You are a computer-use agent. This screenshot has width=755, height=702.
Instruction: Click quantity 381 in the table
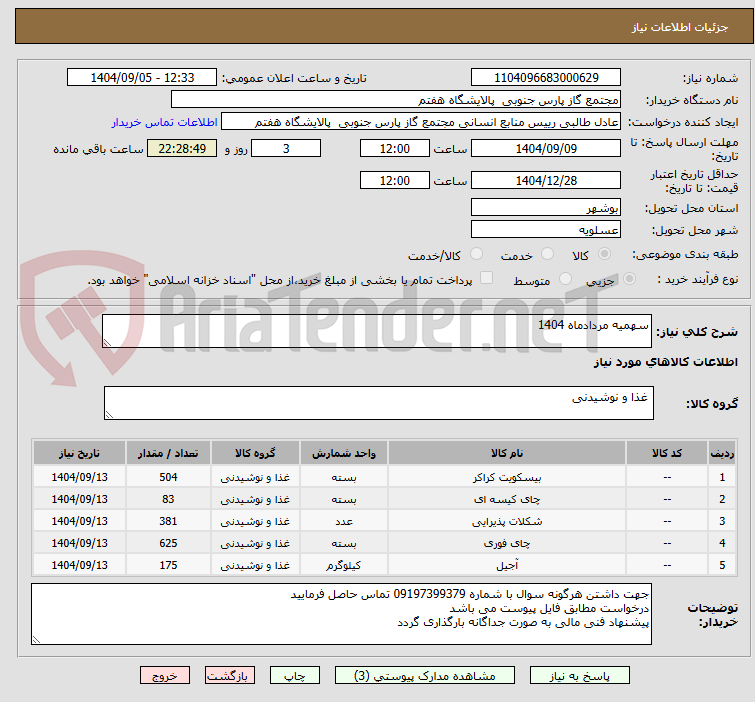click(x=168, y=521)
